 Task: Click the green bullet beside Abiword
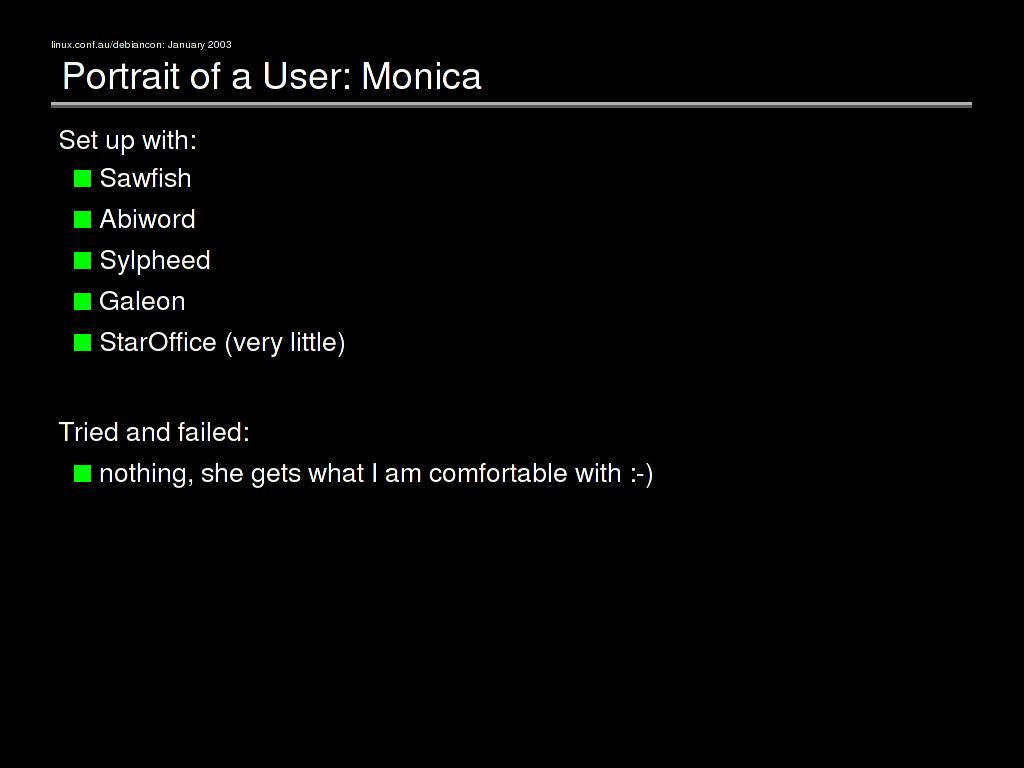pos(82,220)
